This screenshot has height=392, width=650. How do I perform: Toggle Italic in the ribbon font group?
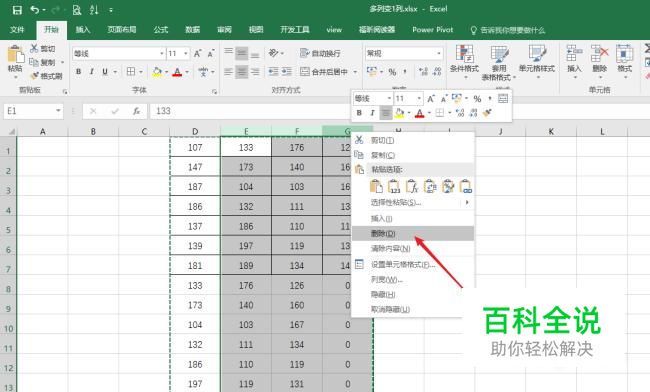click(x=92, y=72)
